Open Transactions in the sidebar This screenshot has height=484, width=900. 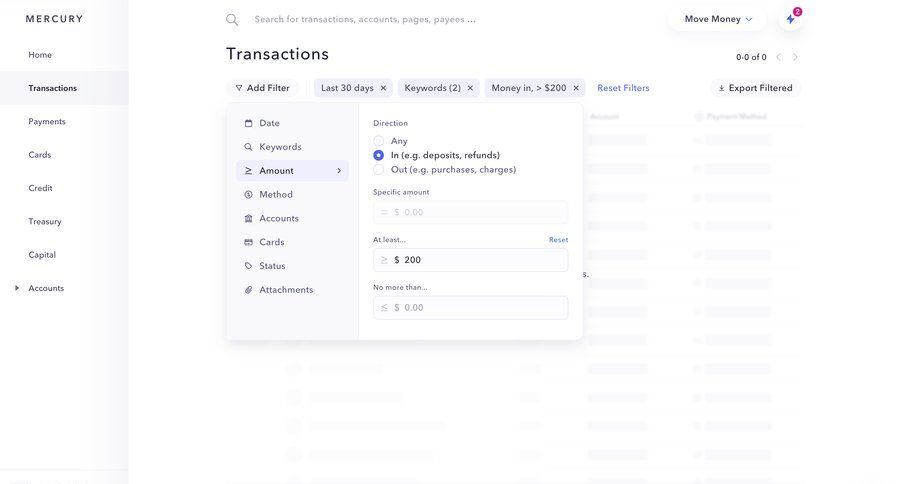coord(52,88)
